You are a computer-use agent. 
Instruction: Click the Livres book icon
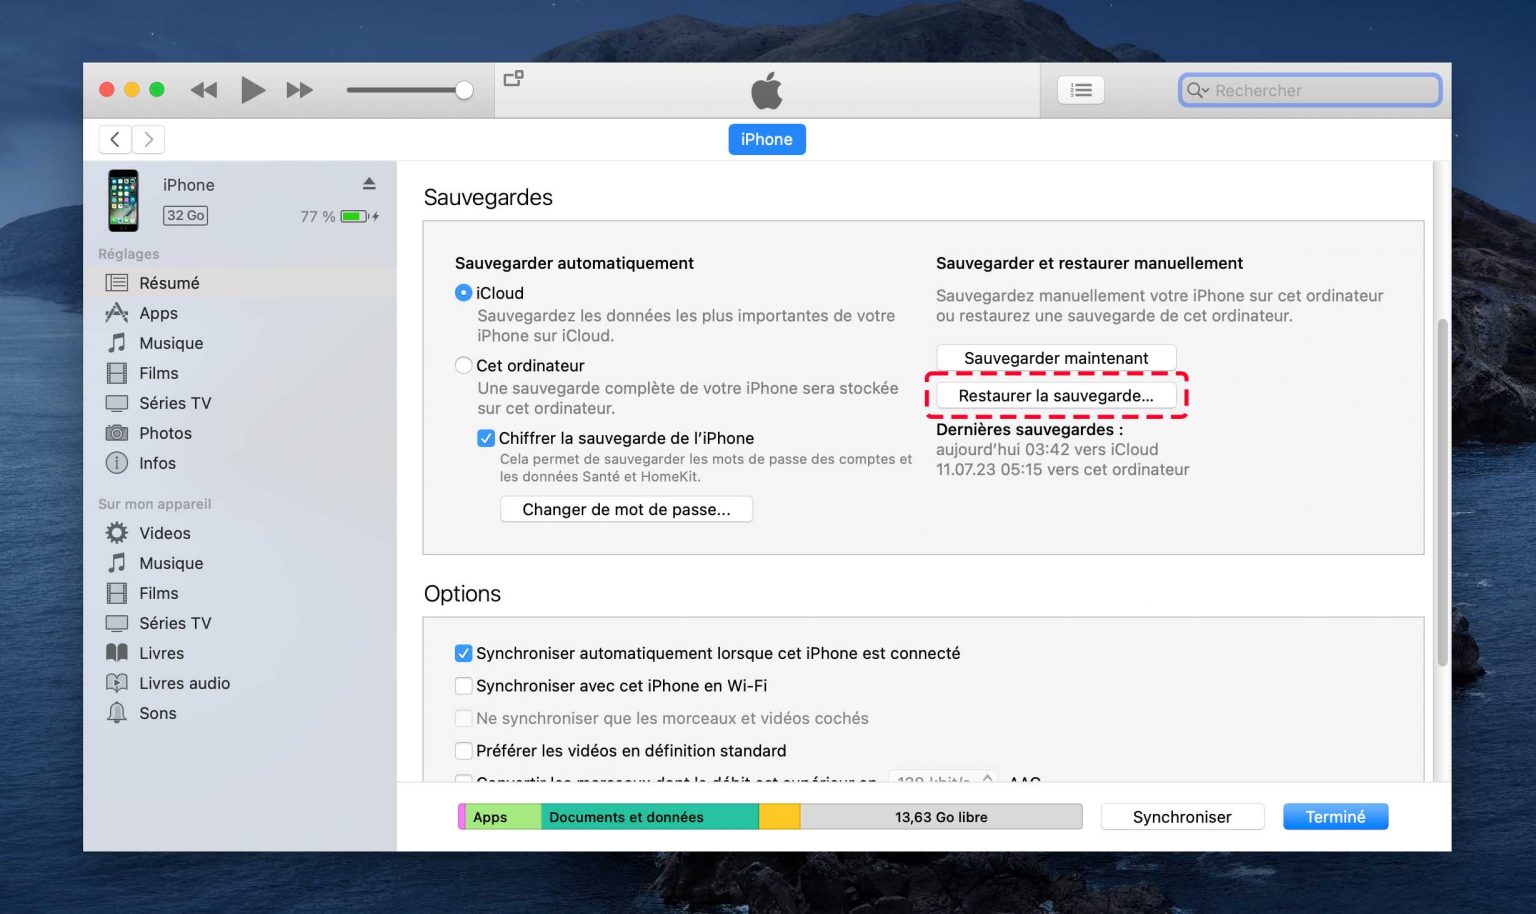click(117, 653)
